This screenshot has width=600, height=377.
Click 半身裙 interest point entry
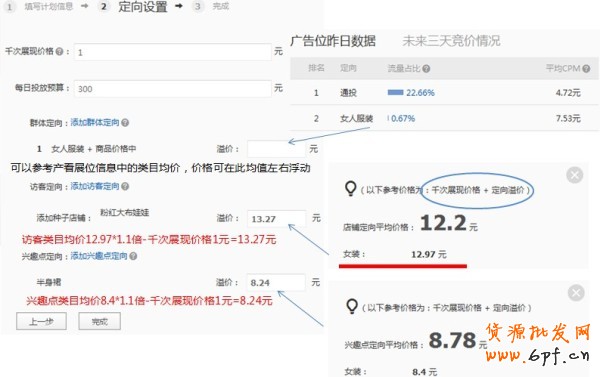(49, 282)
